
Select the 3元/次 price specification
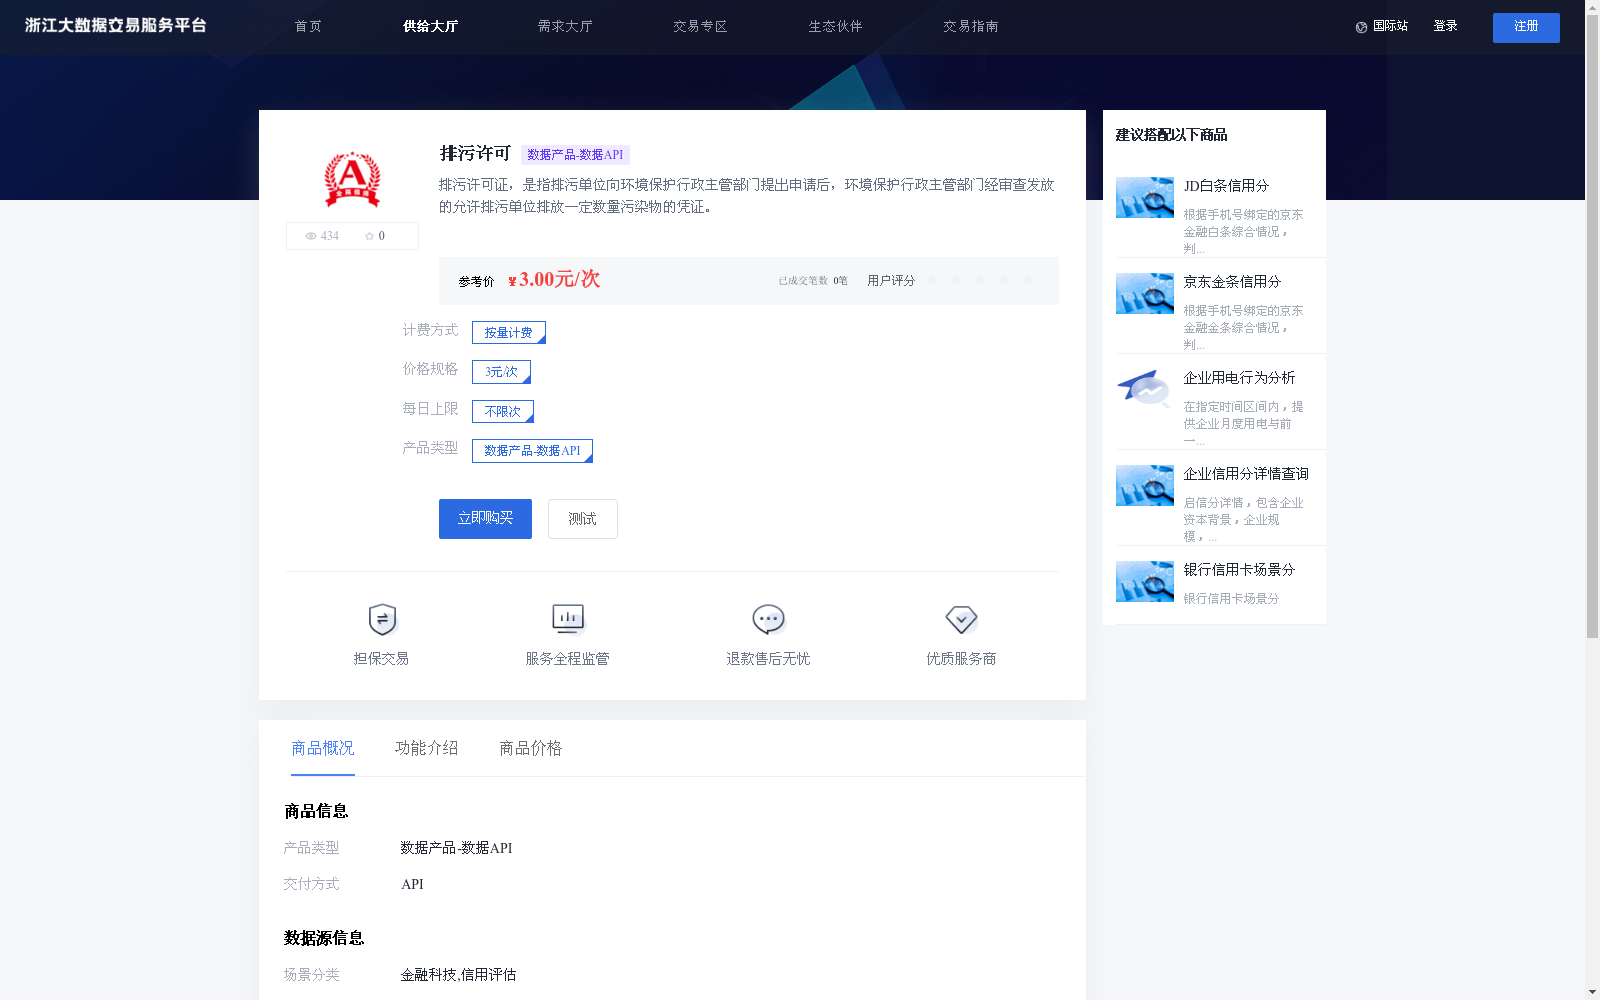pyautogui.click(x=501, y=372)
